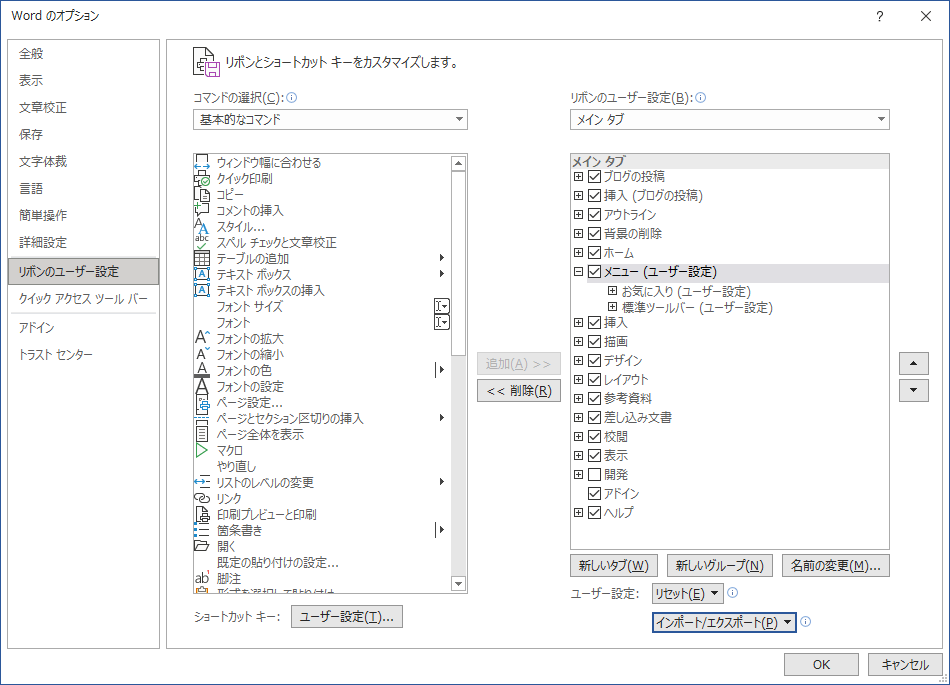Click the フォントの設定 icon
Screen dimensions: 950x685
[202, 386]
